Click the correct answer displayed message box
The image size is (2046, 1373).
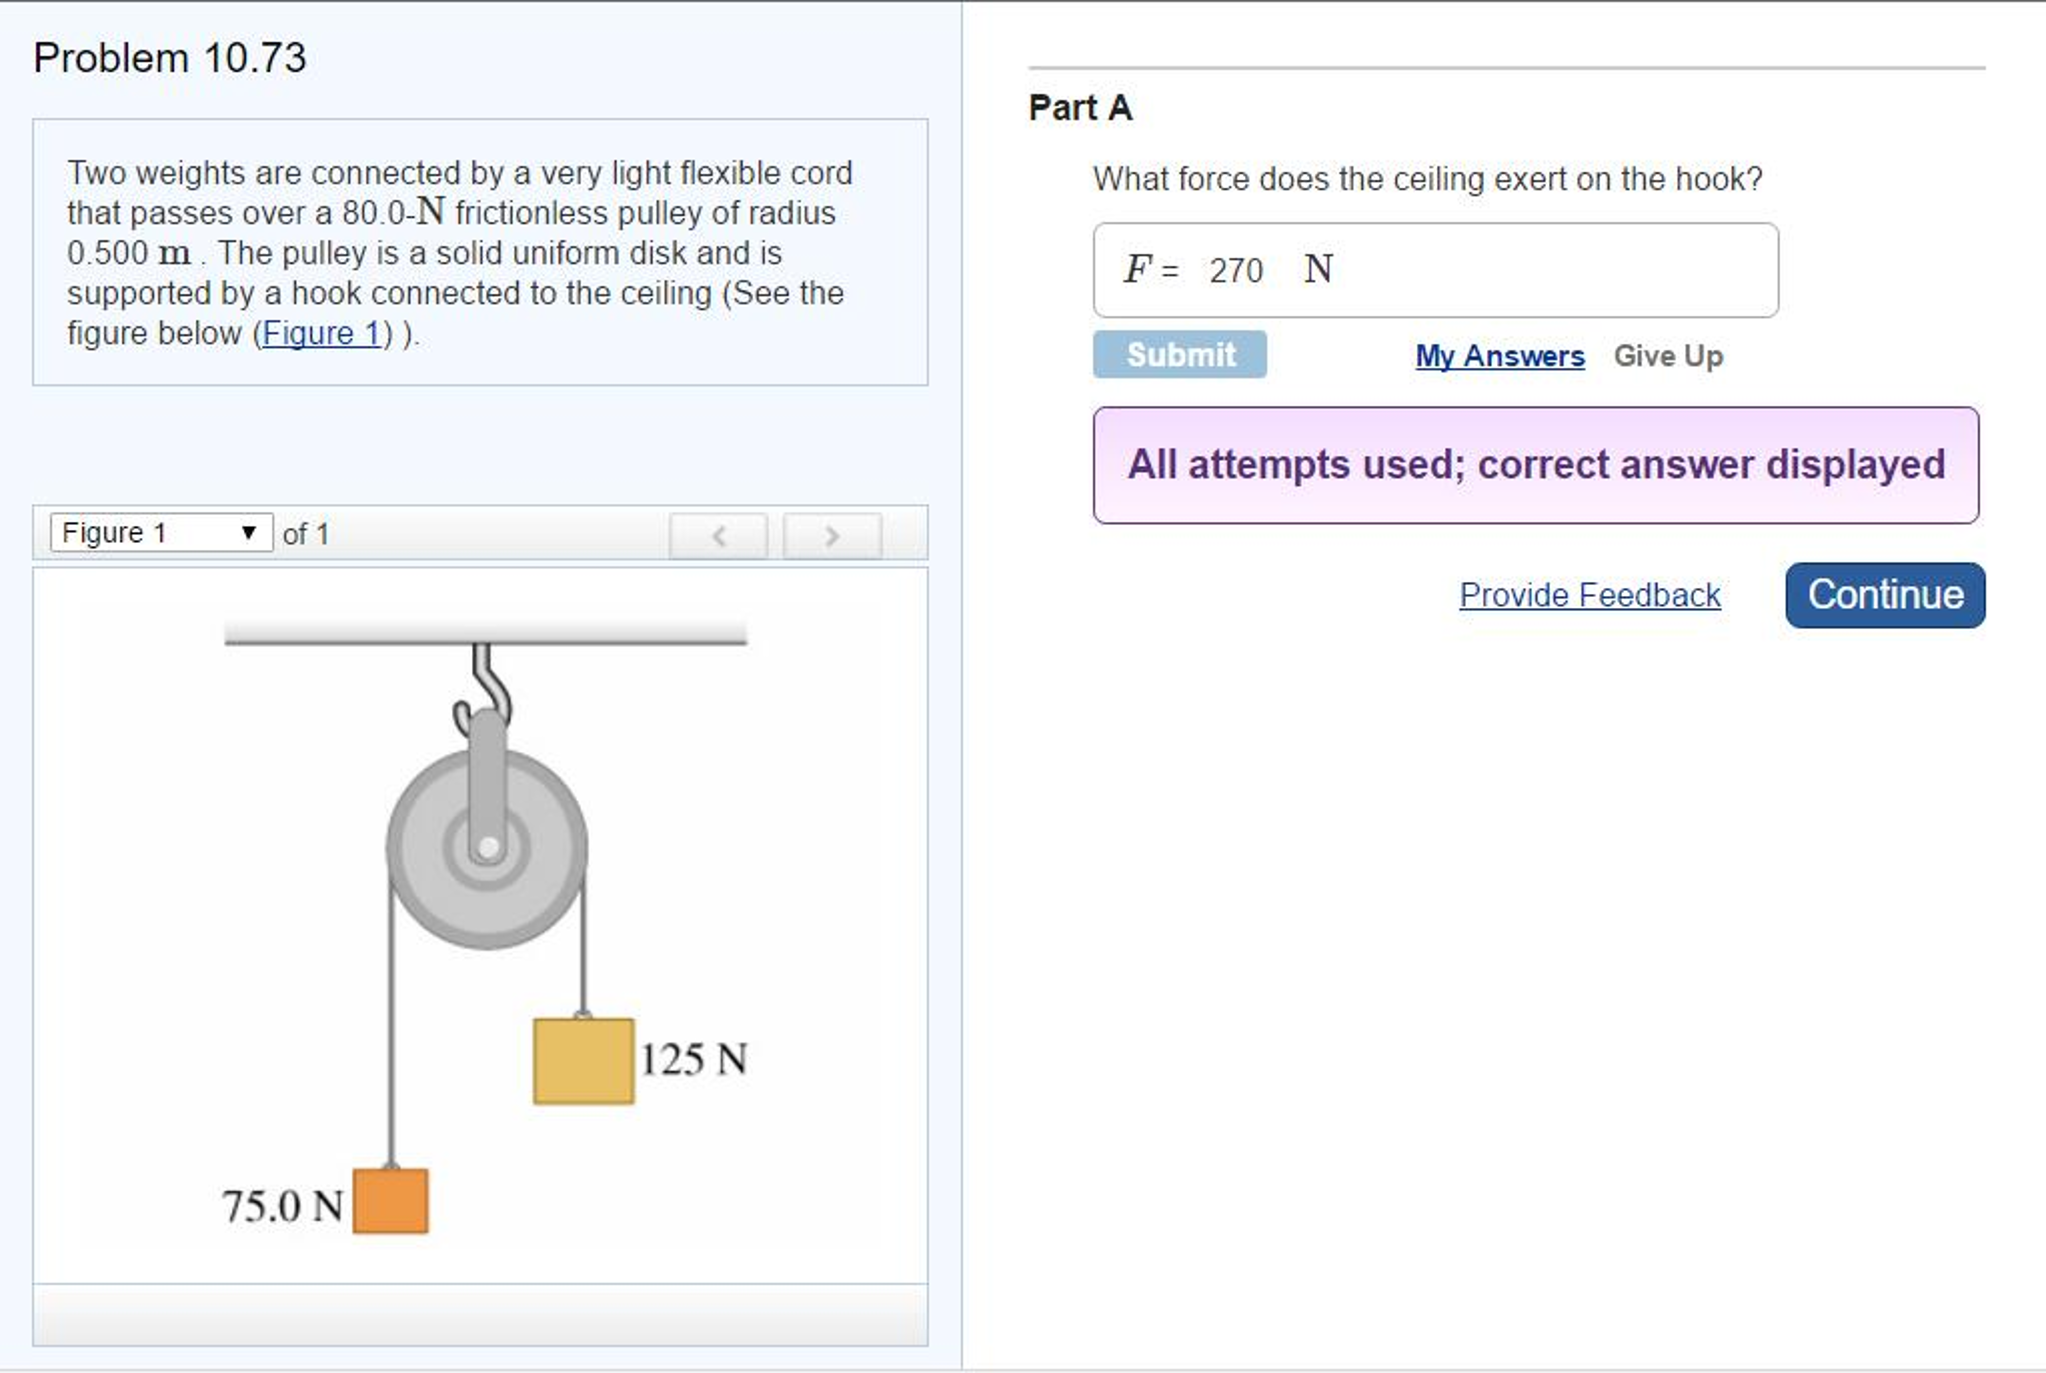1535,465
